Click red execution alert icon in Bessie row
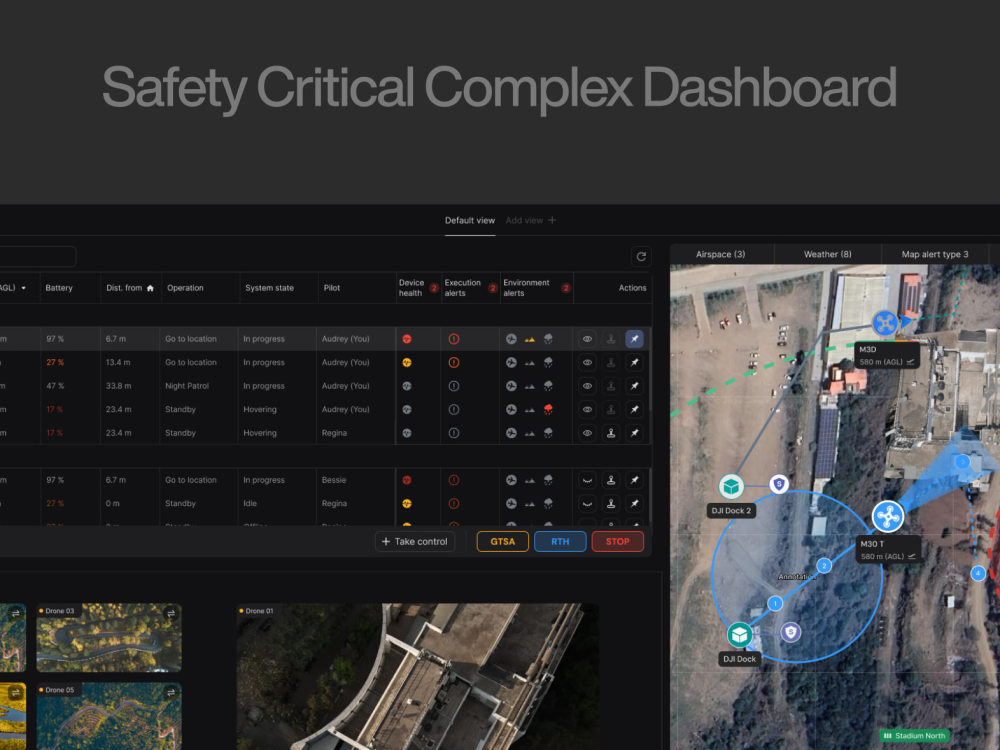Screen dimensions: 1000x750 coord(454,480)
